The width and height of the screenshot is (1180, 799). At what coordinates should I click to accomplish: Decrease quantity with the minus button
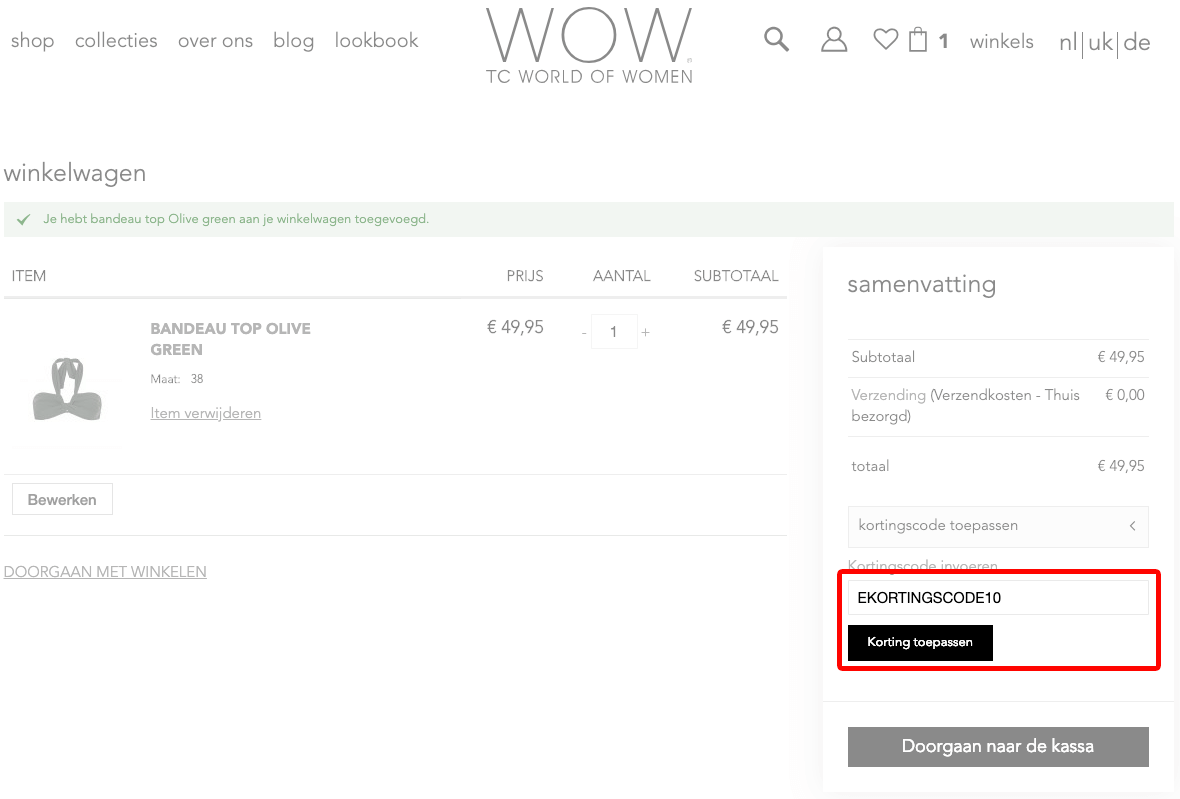tap(584, 332)
